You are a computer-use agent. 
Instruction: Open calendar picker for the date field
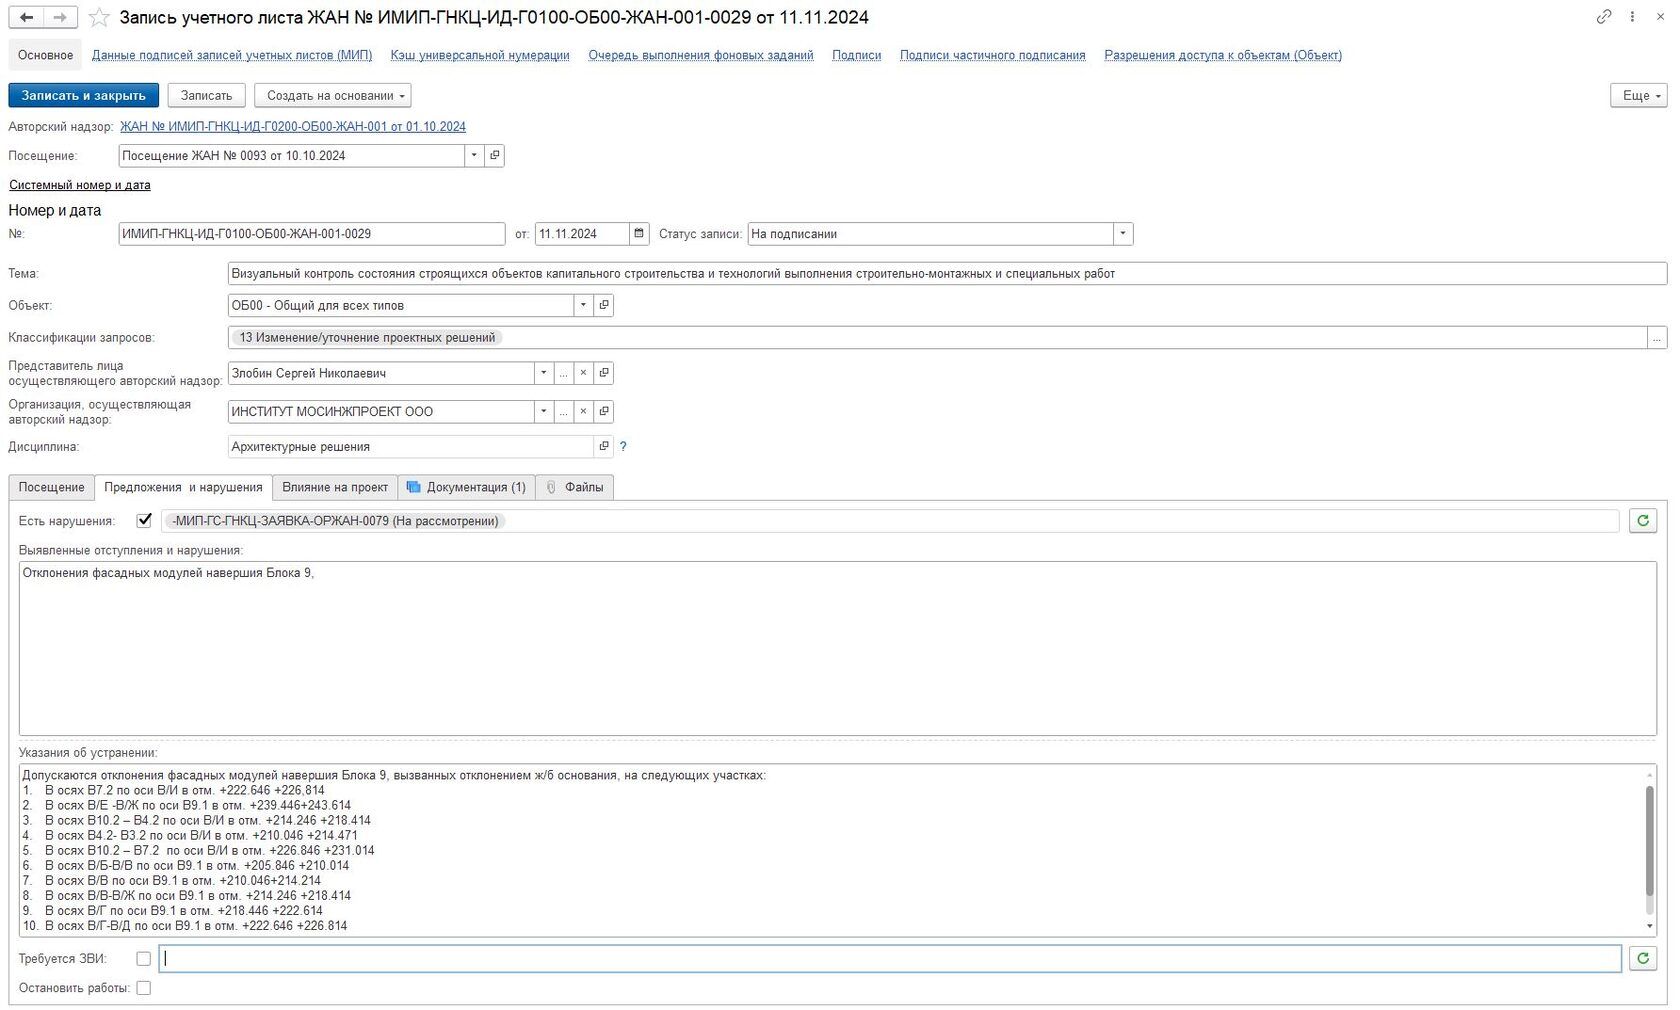click(x=639, y=234)
